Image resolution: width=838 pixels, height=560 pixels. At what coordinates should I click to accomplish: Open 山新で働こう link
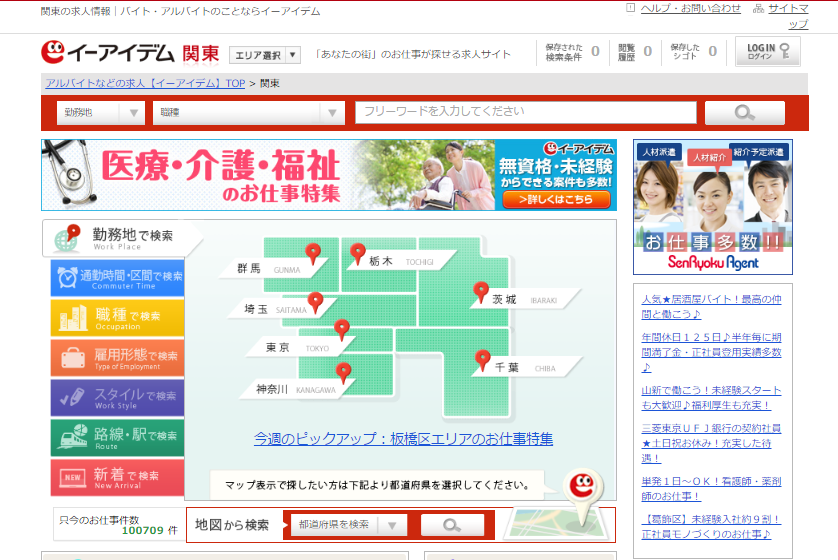711,398
